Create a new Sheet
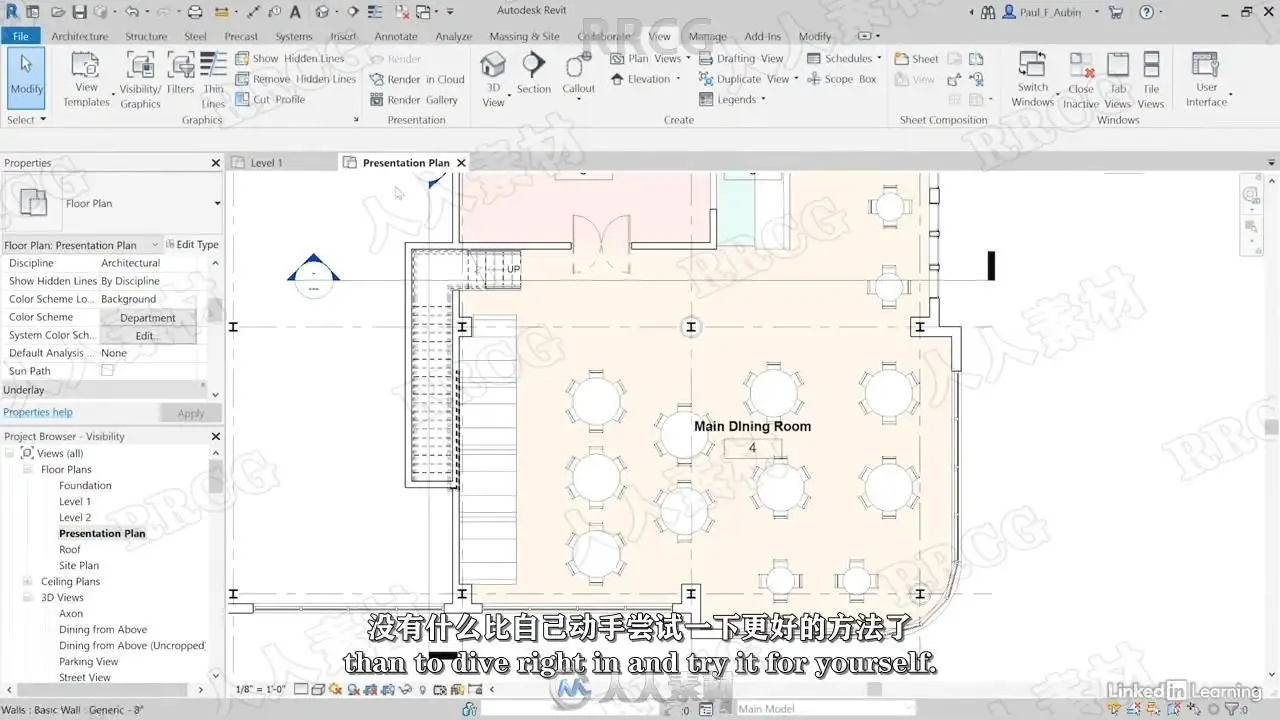The width and height of the screenshot is (1280, 720). pos(917,58)
